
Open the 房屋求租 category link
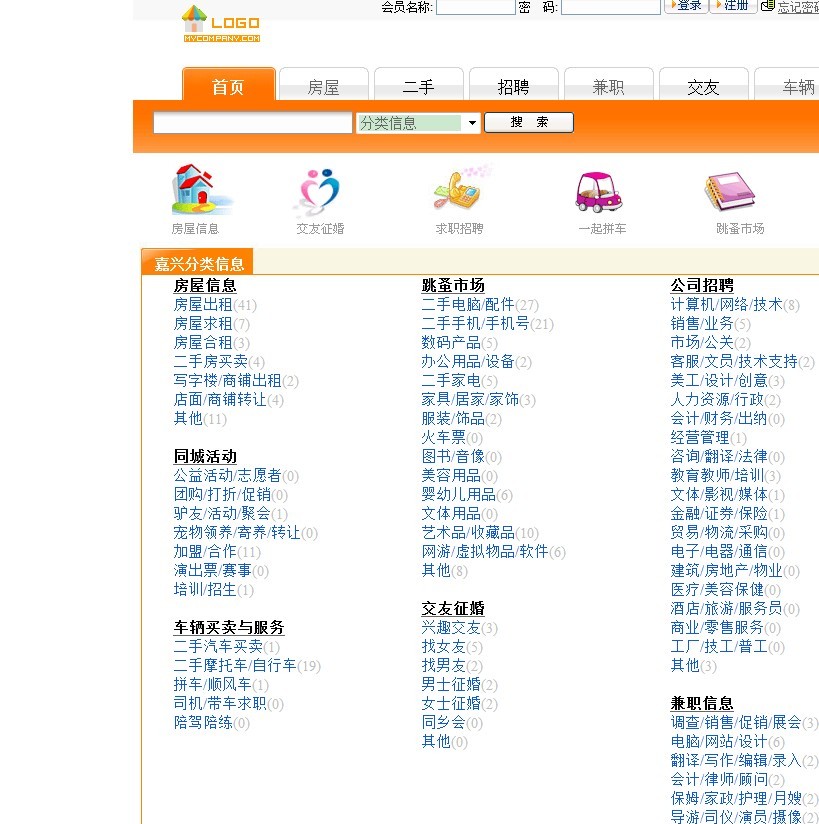(203, 324)
